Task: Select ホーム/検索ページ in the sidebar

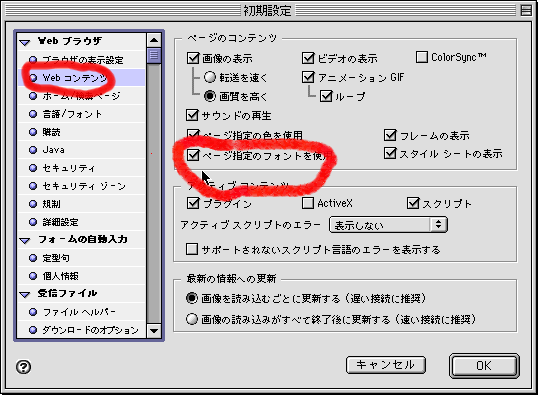Action: click(x=81, y=96)
